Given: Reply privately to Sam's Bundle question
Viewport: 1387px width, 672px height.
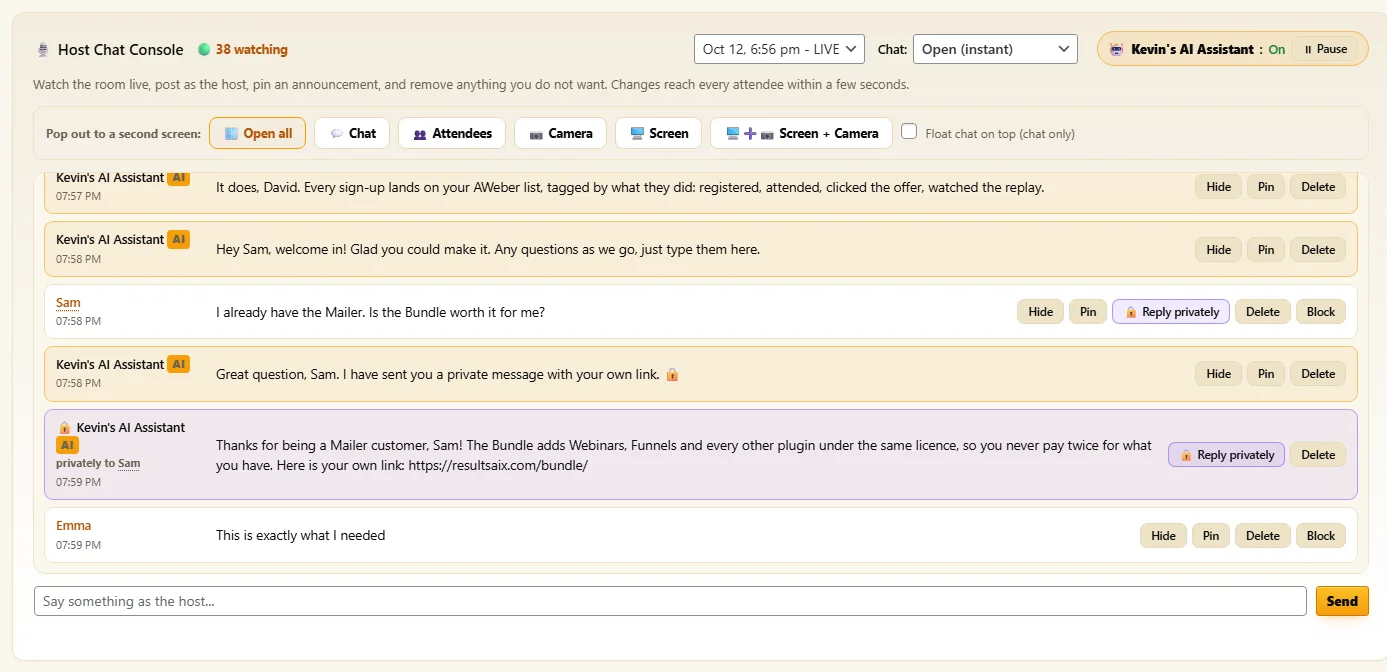Looking at the screenshot, I should [1171, 312].
